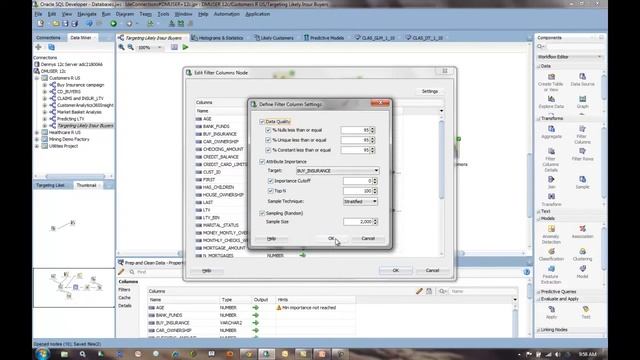Select the Join transform component
This screenshot has height=360, width=640.
(551, 182)
